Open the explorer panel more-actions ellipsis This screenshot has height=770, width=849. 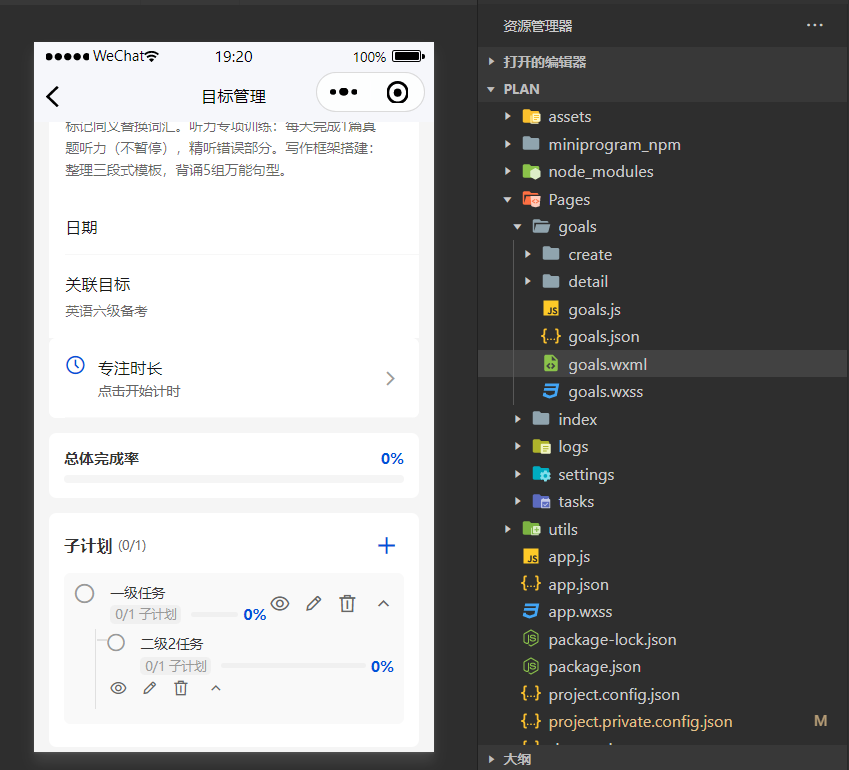(x=814, y=25)
